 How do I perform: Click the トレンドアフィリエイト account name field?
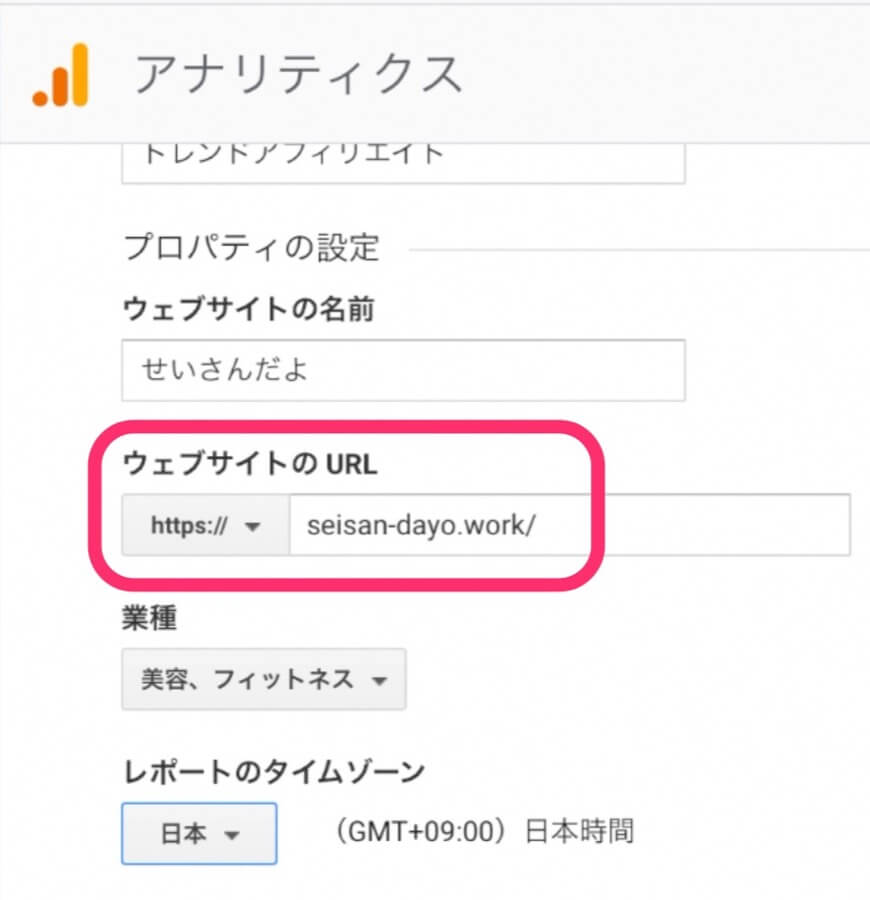(x=403, y=158)
